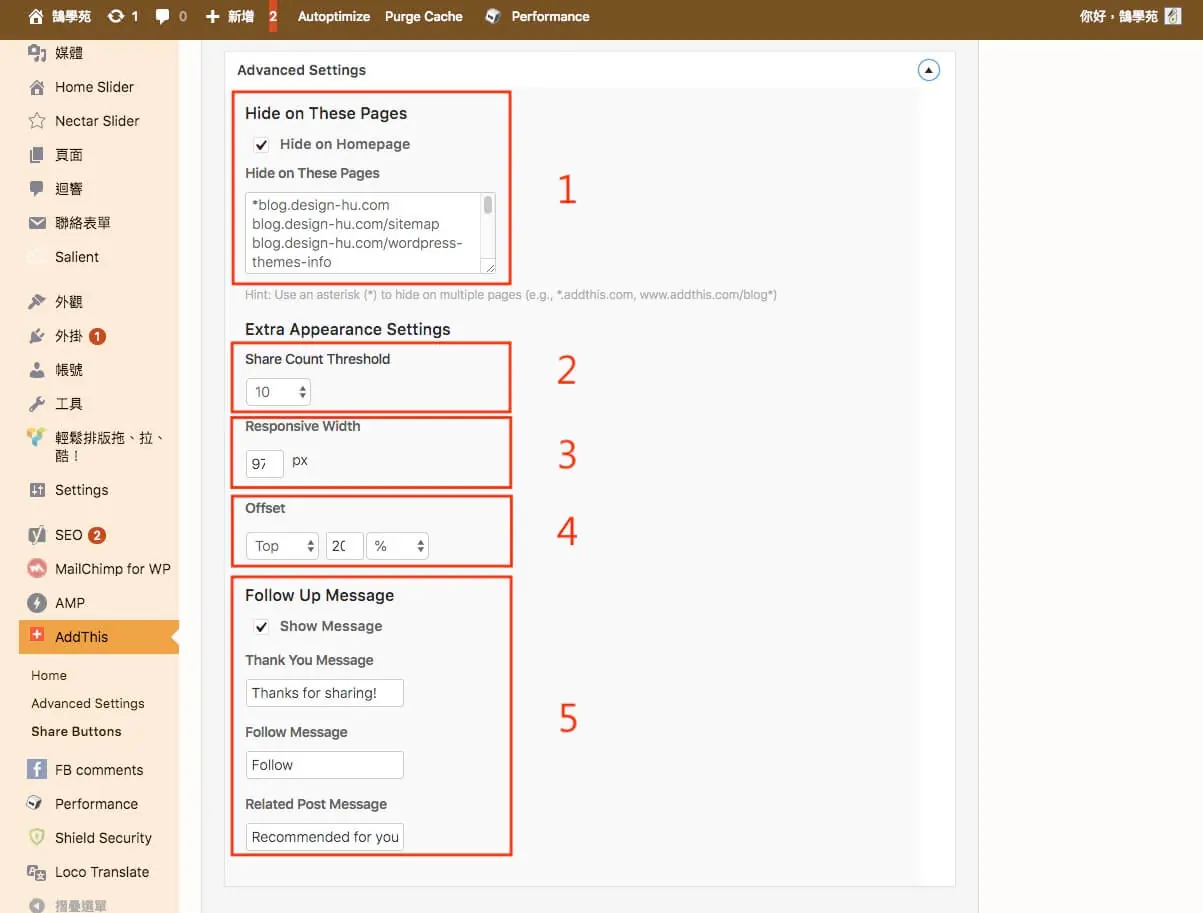Click the Yoast SEO icon in sidebar
This screenshot has width=1203, height=913.
37,535
